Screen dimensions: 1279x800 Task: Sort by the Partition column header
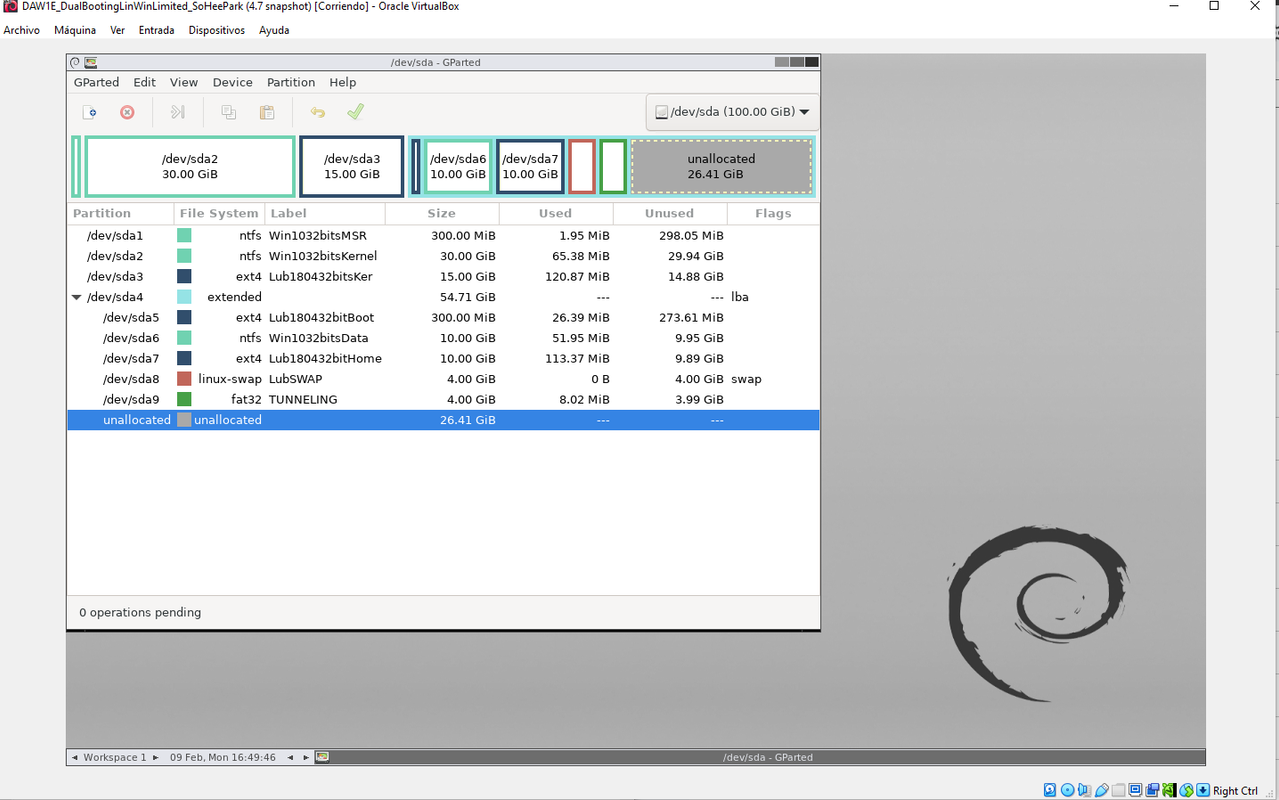pyautogui.click(x=121, y=213)
